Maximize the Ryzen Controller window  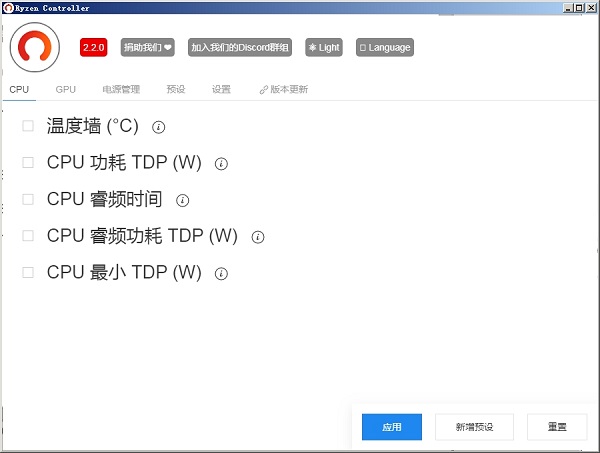(x=579, y=8)
